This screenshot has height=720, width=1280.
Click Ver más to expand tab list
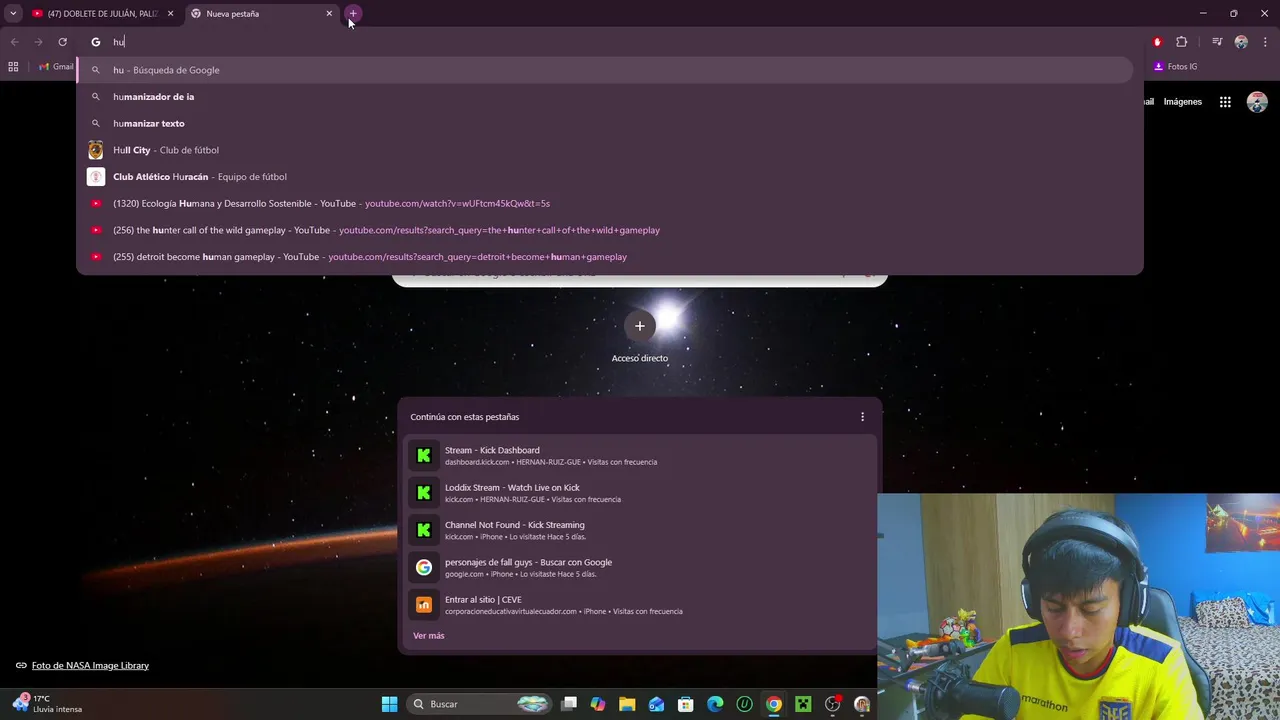pyautogui.click(x=429, y=636)
